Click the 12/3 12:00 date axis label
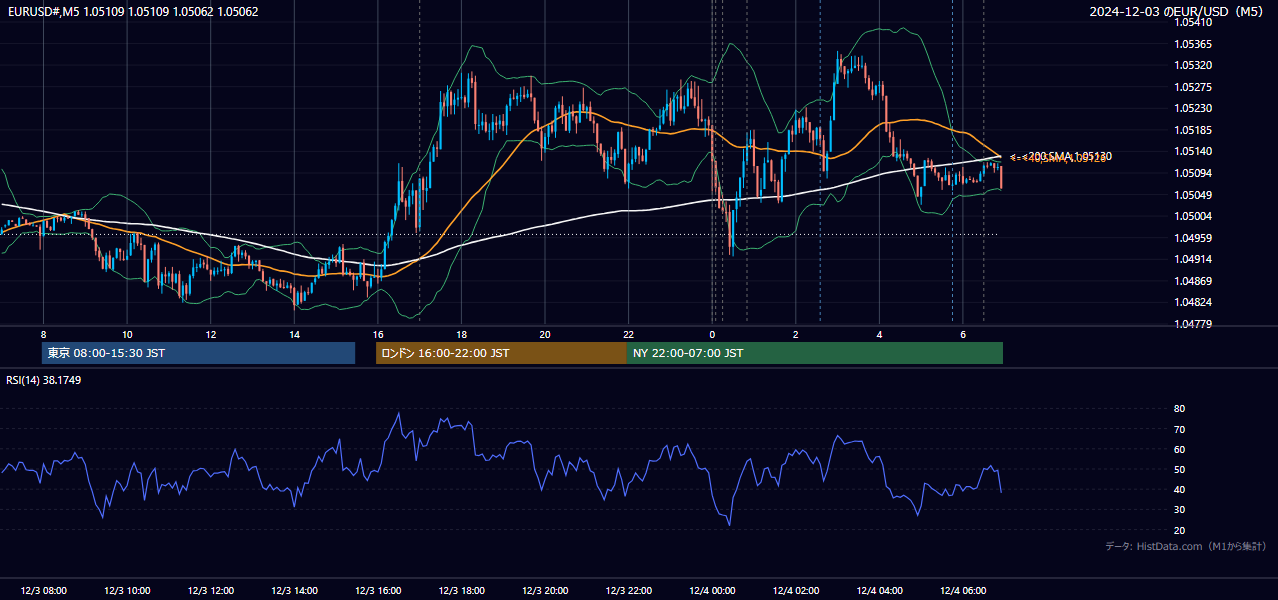The height and width of the screenshot is (600, 1278). (211, 591)
